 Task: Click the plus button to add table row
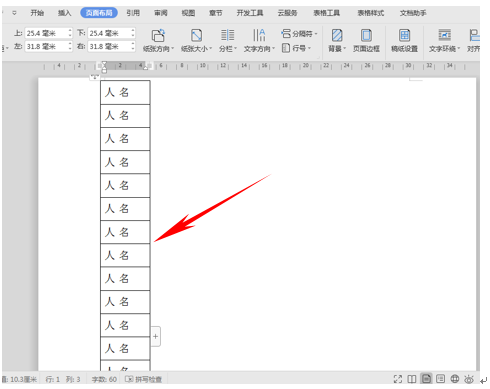click(x=156, y=336)
